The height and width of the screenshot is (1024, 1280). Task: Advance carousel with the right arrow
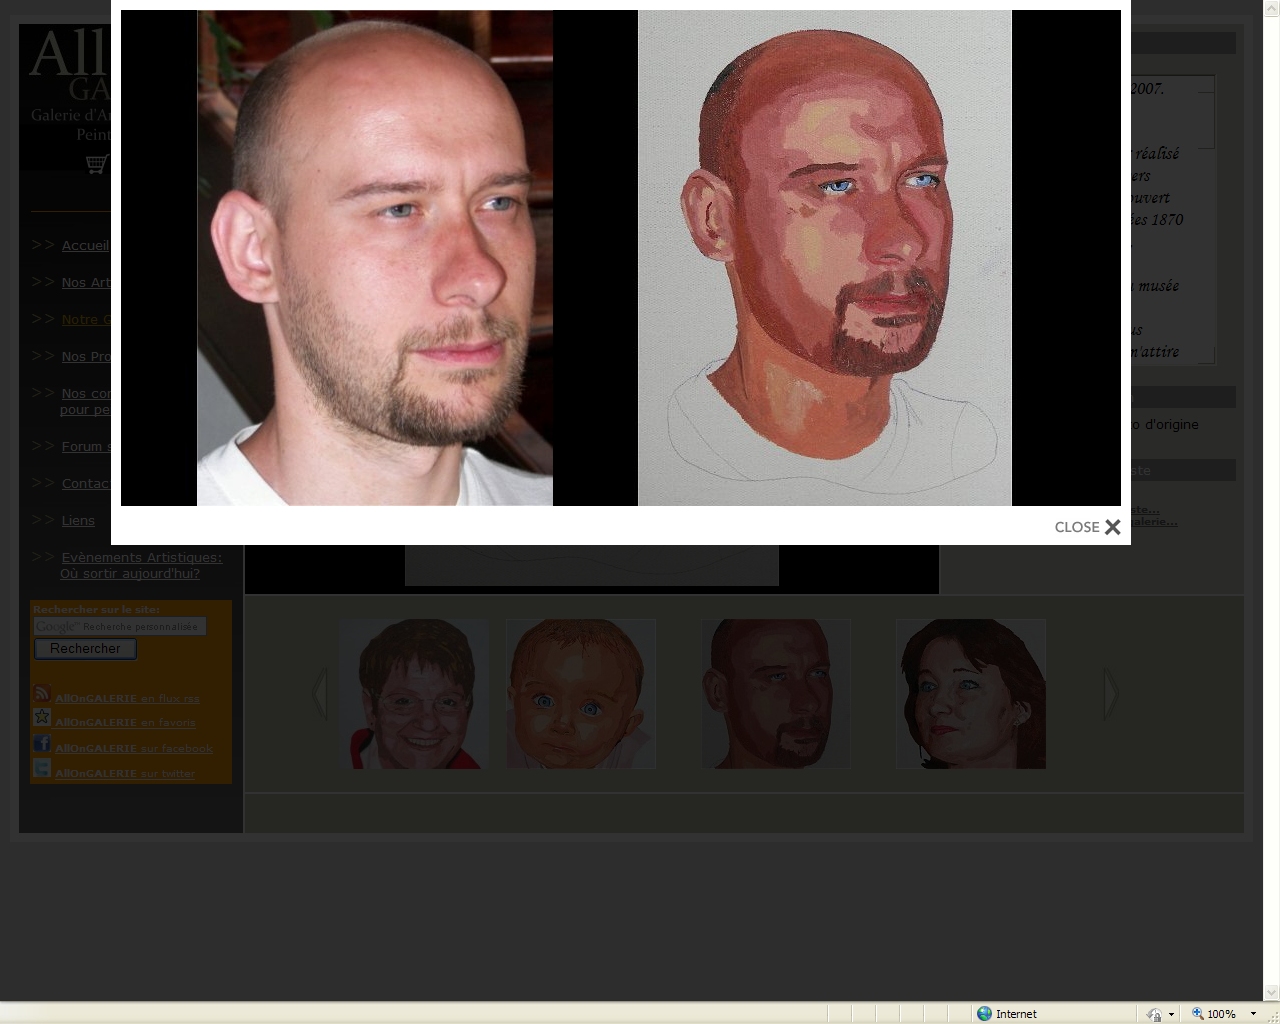pos(1111,693)
